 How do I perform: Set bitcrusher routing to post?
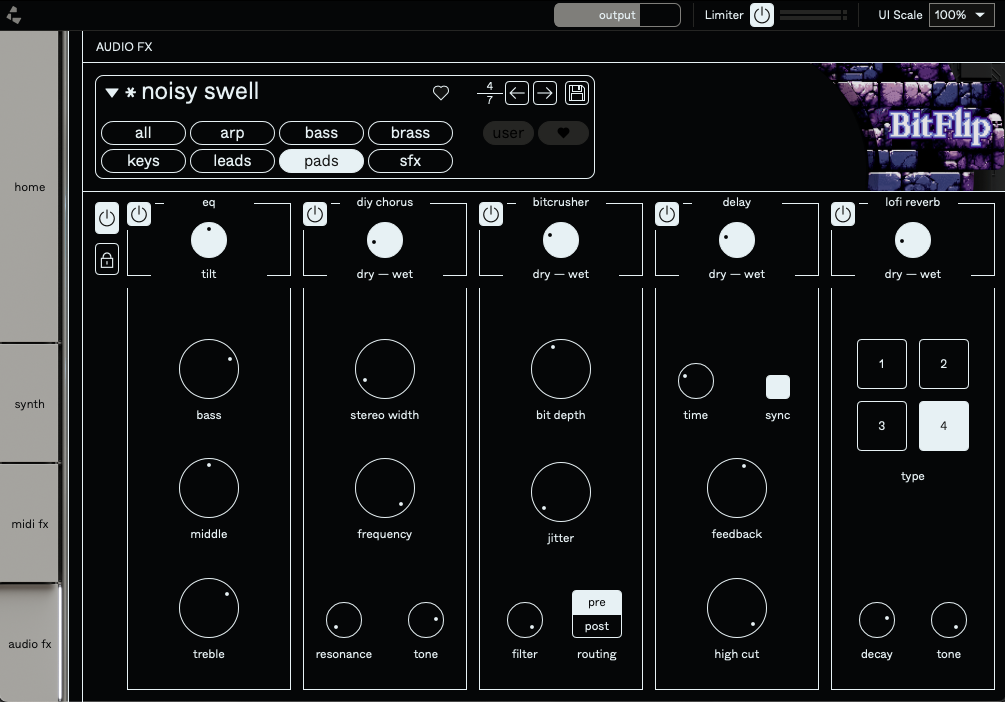[597, 626]
